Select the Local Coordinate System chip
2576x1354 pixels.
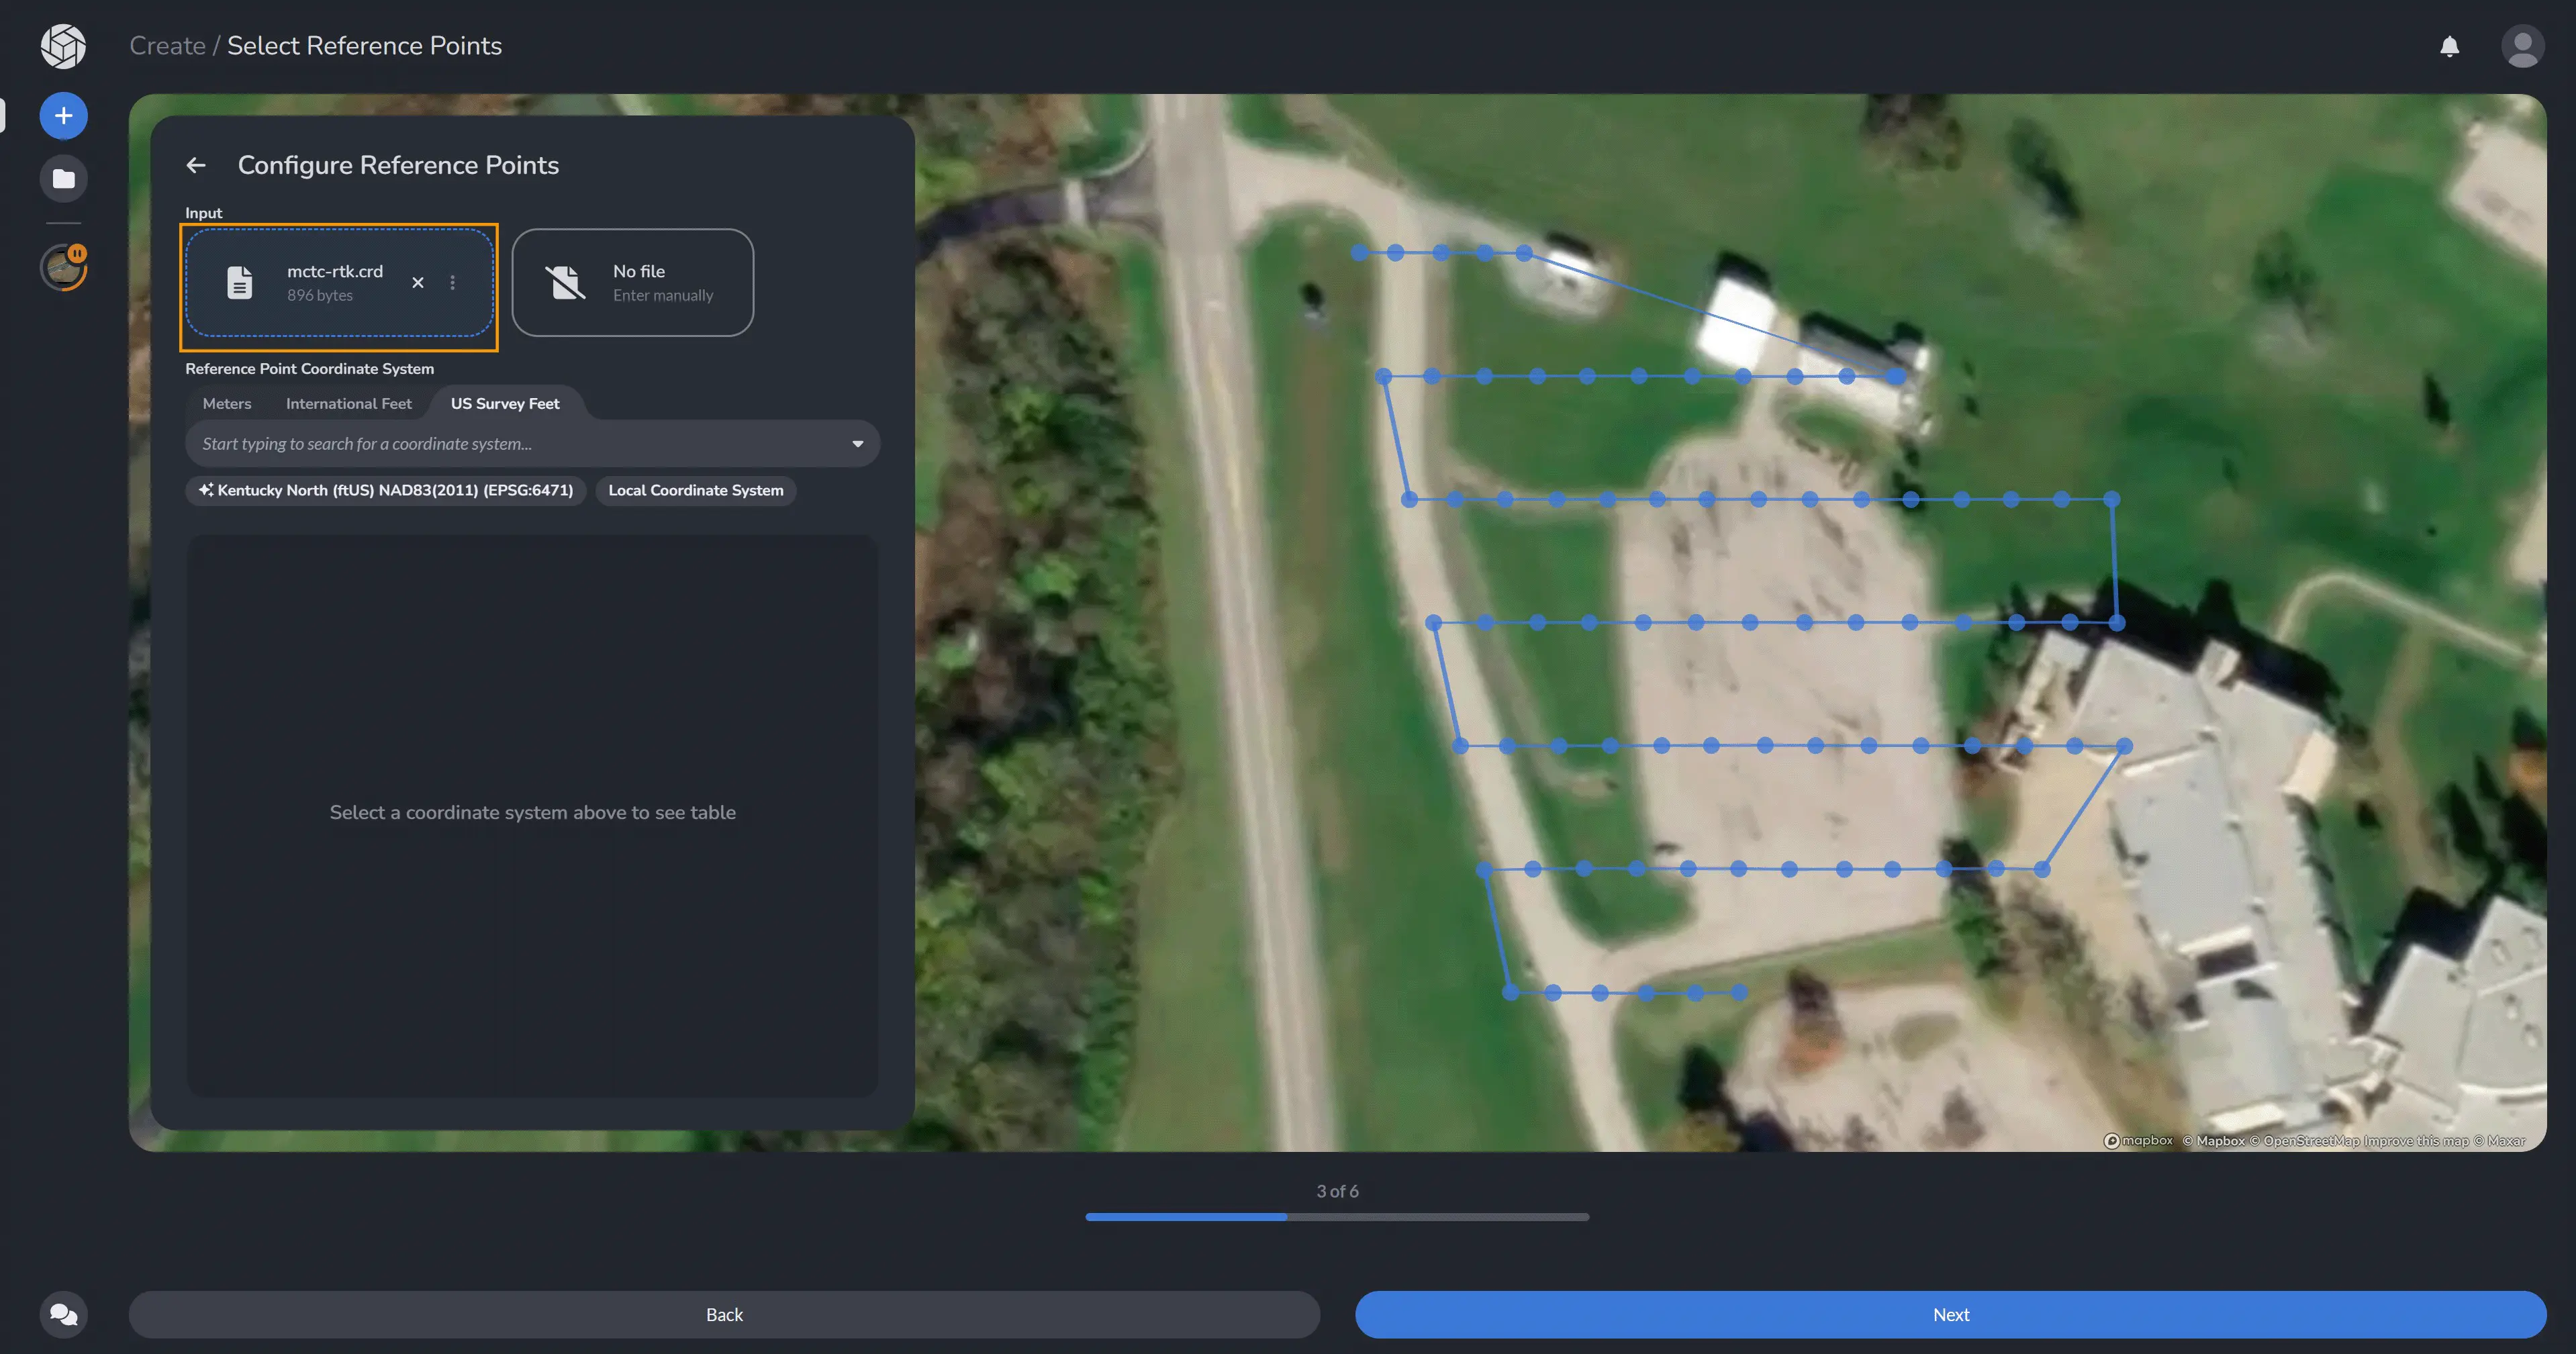695,490
